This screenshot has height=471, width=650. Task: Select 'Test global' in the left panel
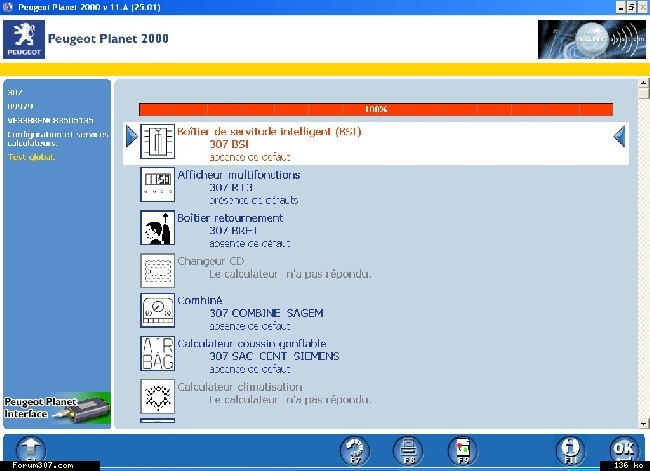point(31,157)
